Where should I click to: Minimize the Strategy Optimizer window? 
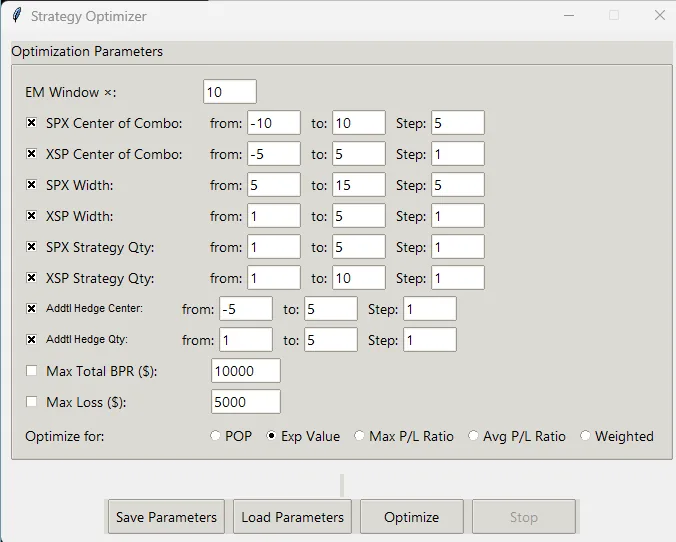[x=569, y=16]
